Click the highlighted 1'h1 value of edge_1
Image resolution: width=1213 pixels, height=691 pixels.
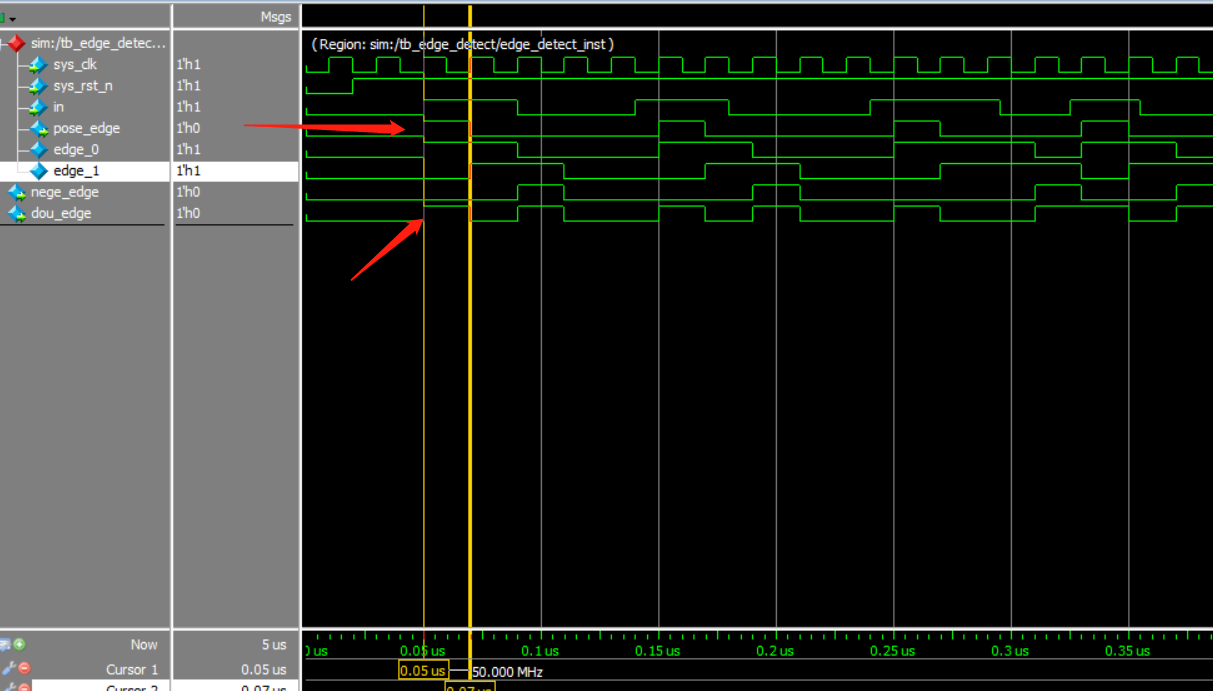click(x=188, y=171)
